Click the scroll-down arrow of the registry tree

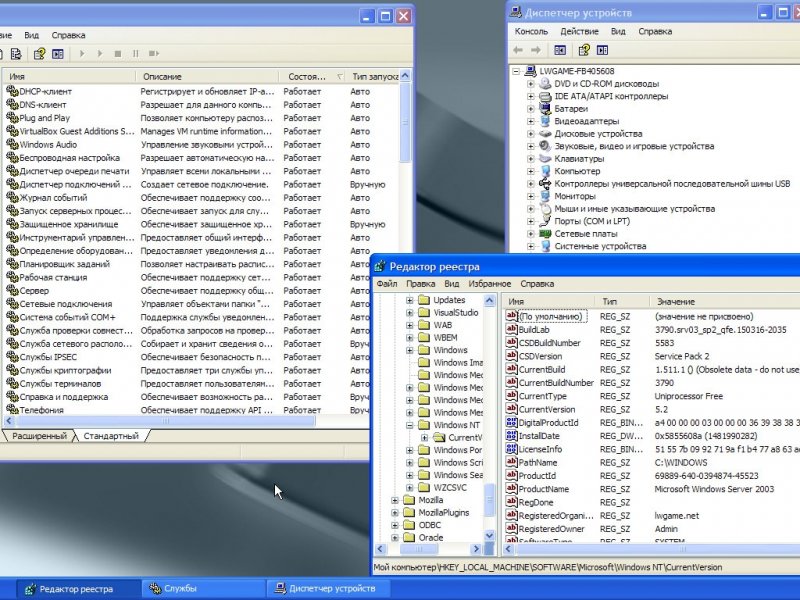[489, 536]
